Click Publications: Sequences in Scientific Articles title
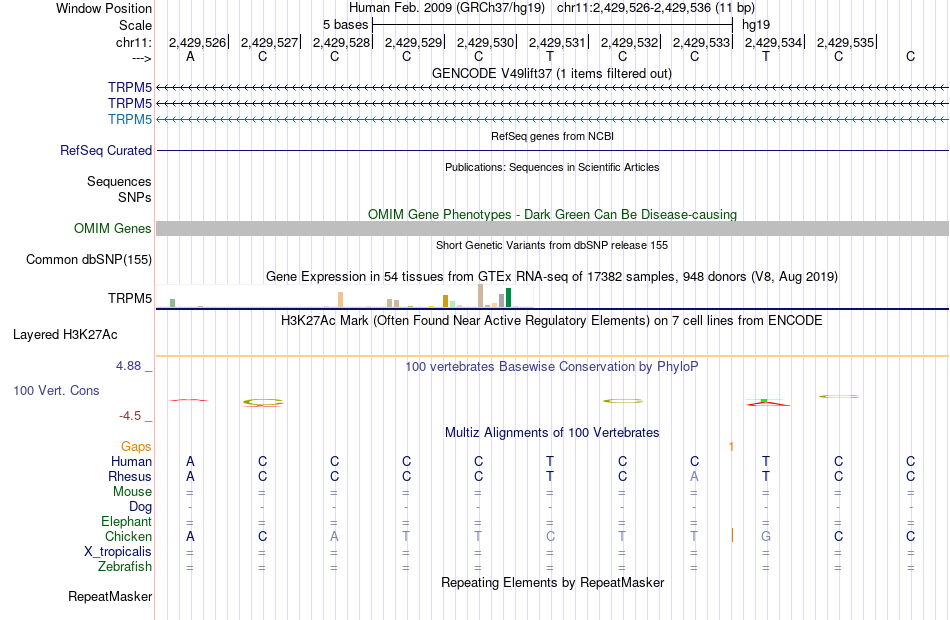 pyautogui.click(x=552, y=167)
